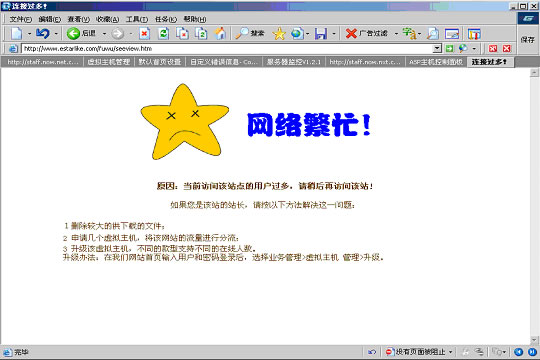Open the dropdown next to the floppy save icon
The height and width of the screenshot is (360, 540).
point(334,33)
